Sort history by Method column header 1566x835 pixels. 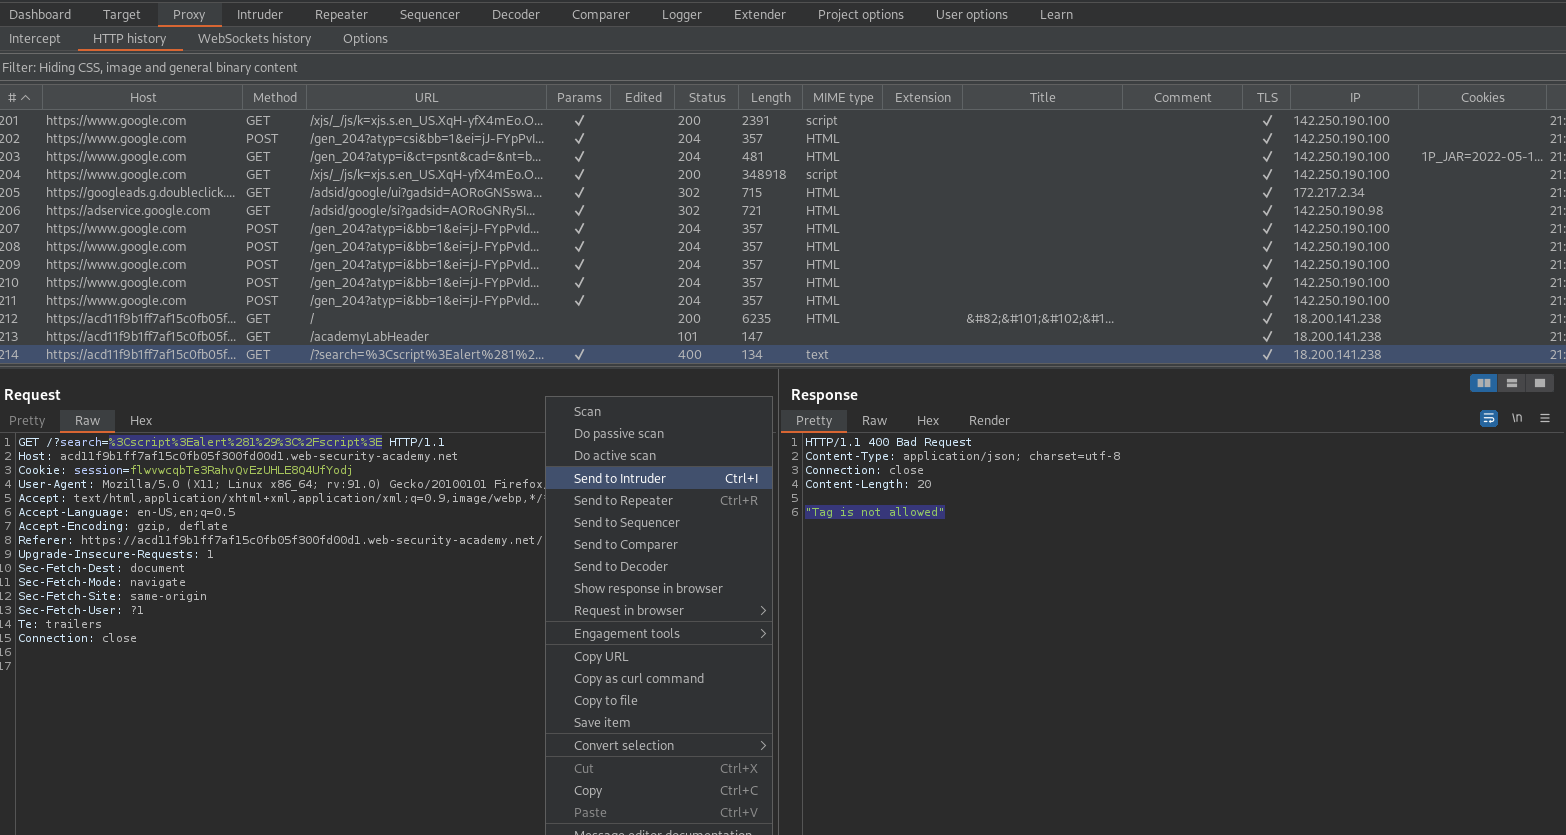coord(275,97)
